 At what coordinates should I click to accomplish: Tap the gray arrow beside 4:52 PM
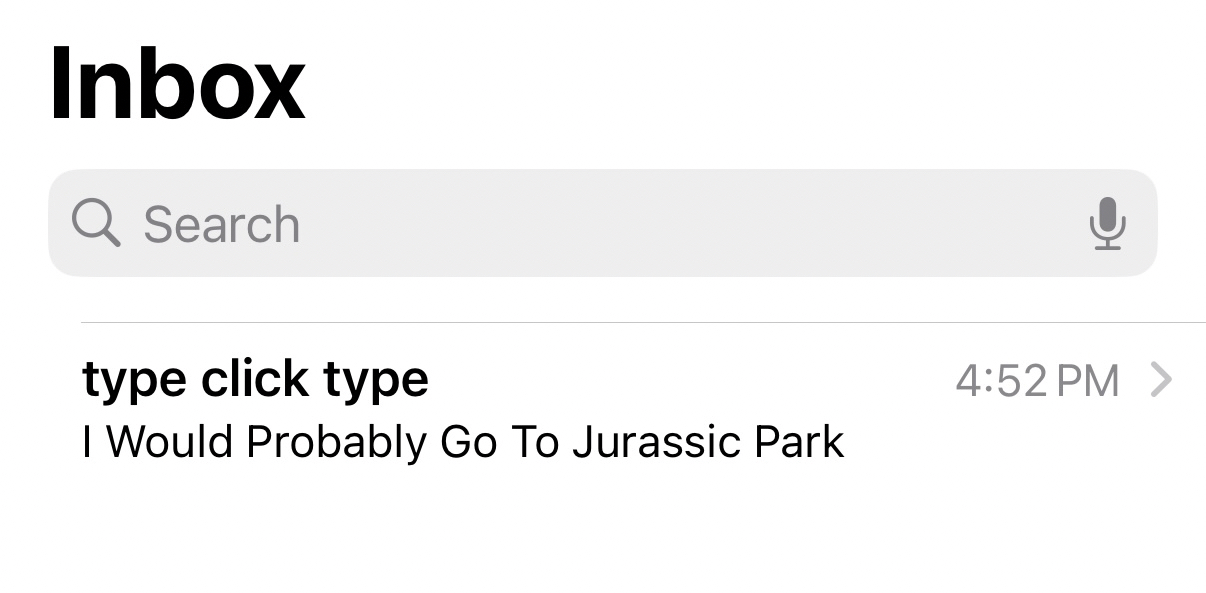pos(1161,380)
